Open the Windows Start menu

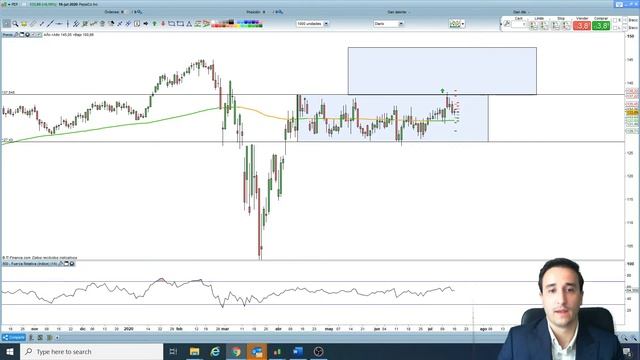[x=10, y=351]
